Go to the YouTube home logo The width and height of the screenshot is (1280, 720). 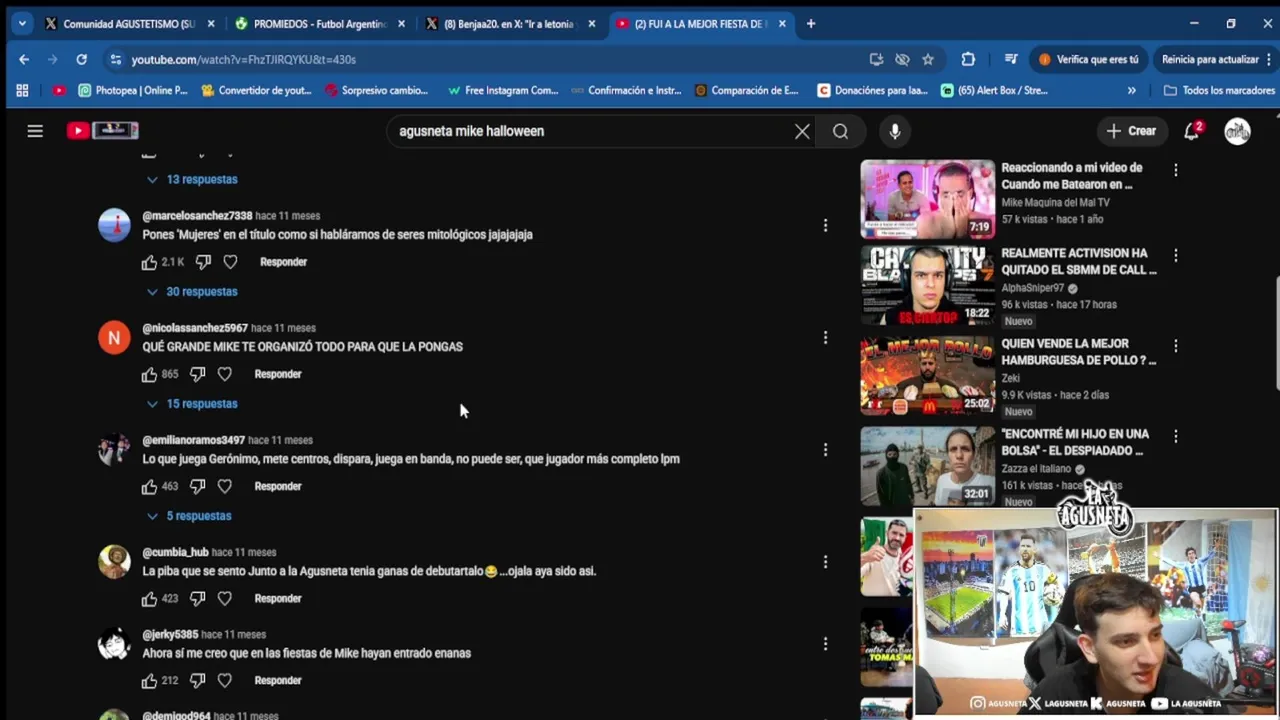click(x=102, y=130)
